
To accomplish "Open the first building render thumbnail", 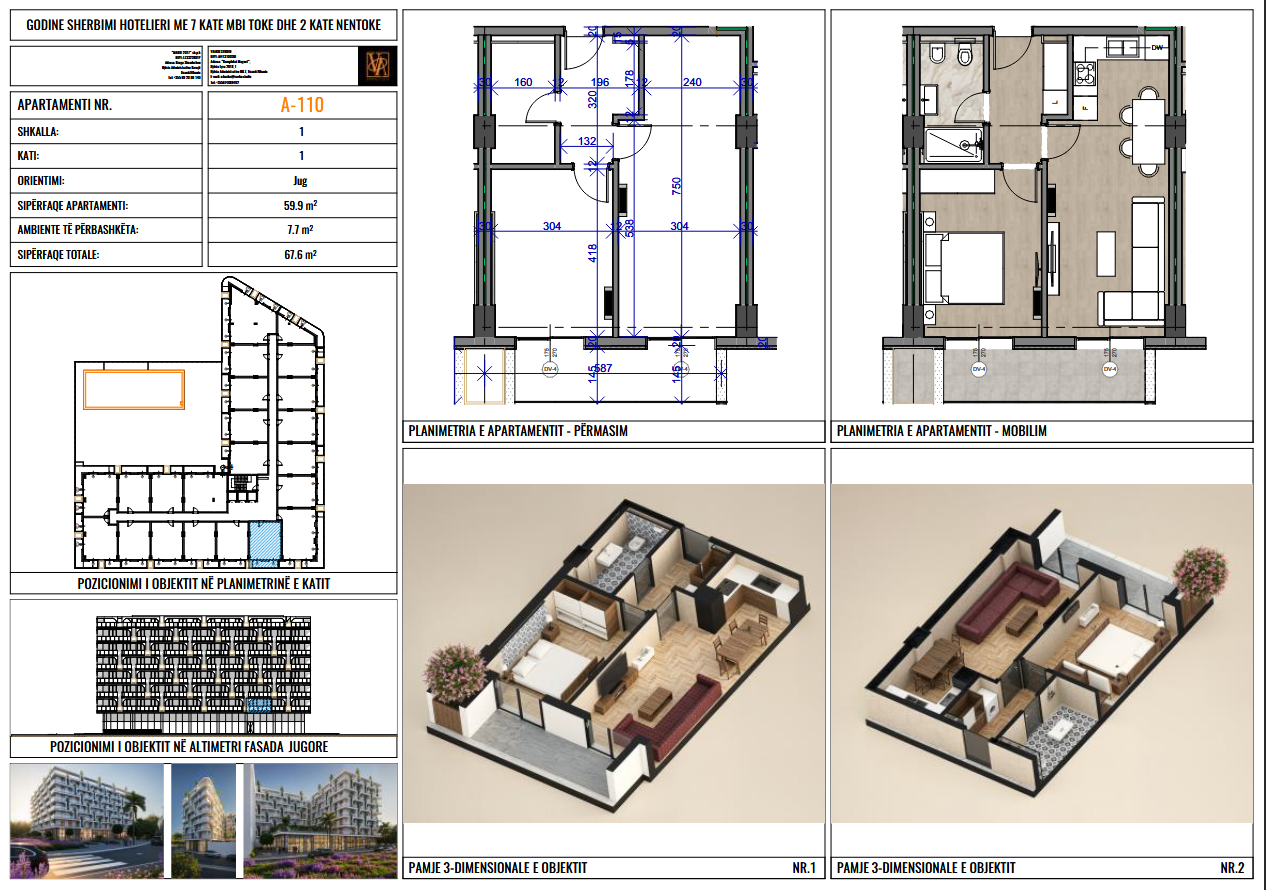I will [x=86, y=806].
